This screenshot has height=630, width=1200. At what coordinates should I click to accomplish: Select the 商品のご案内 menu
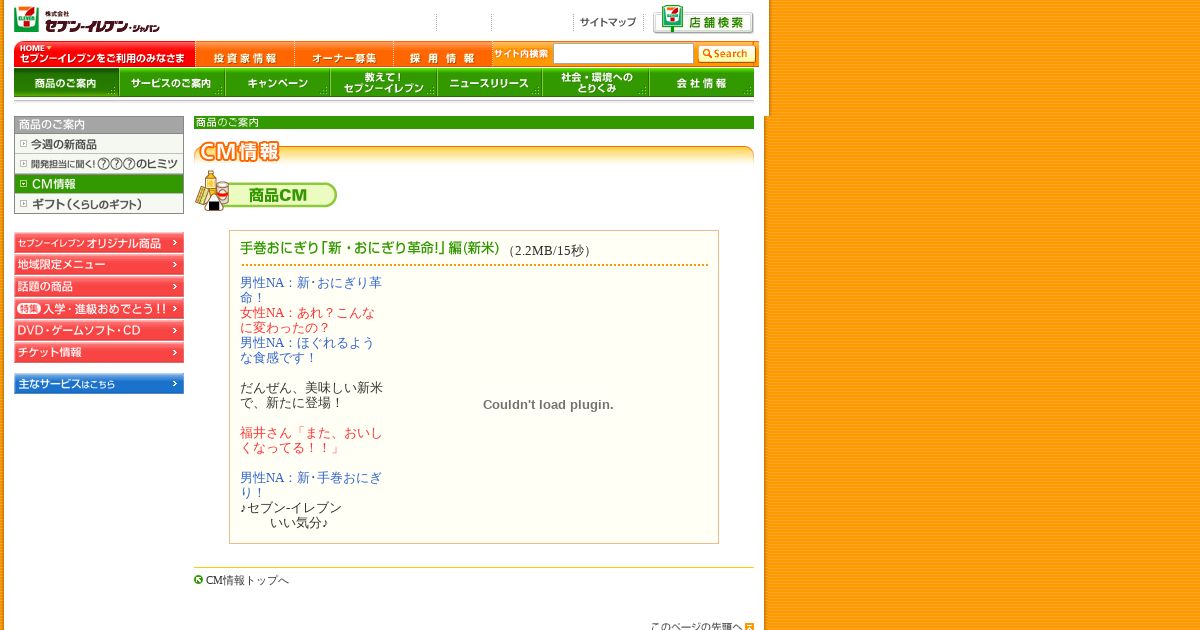click(x=66, y=83)
